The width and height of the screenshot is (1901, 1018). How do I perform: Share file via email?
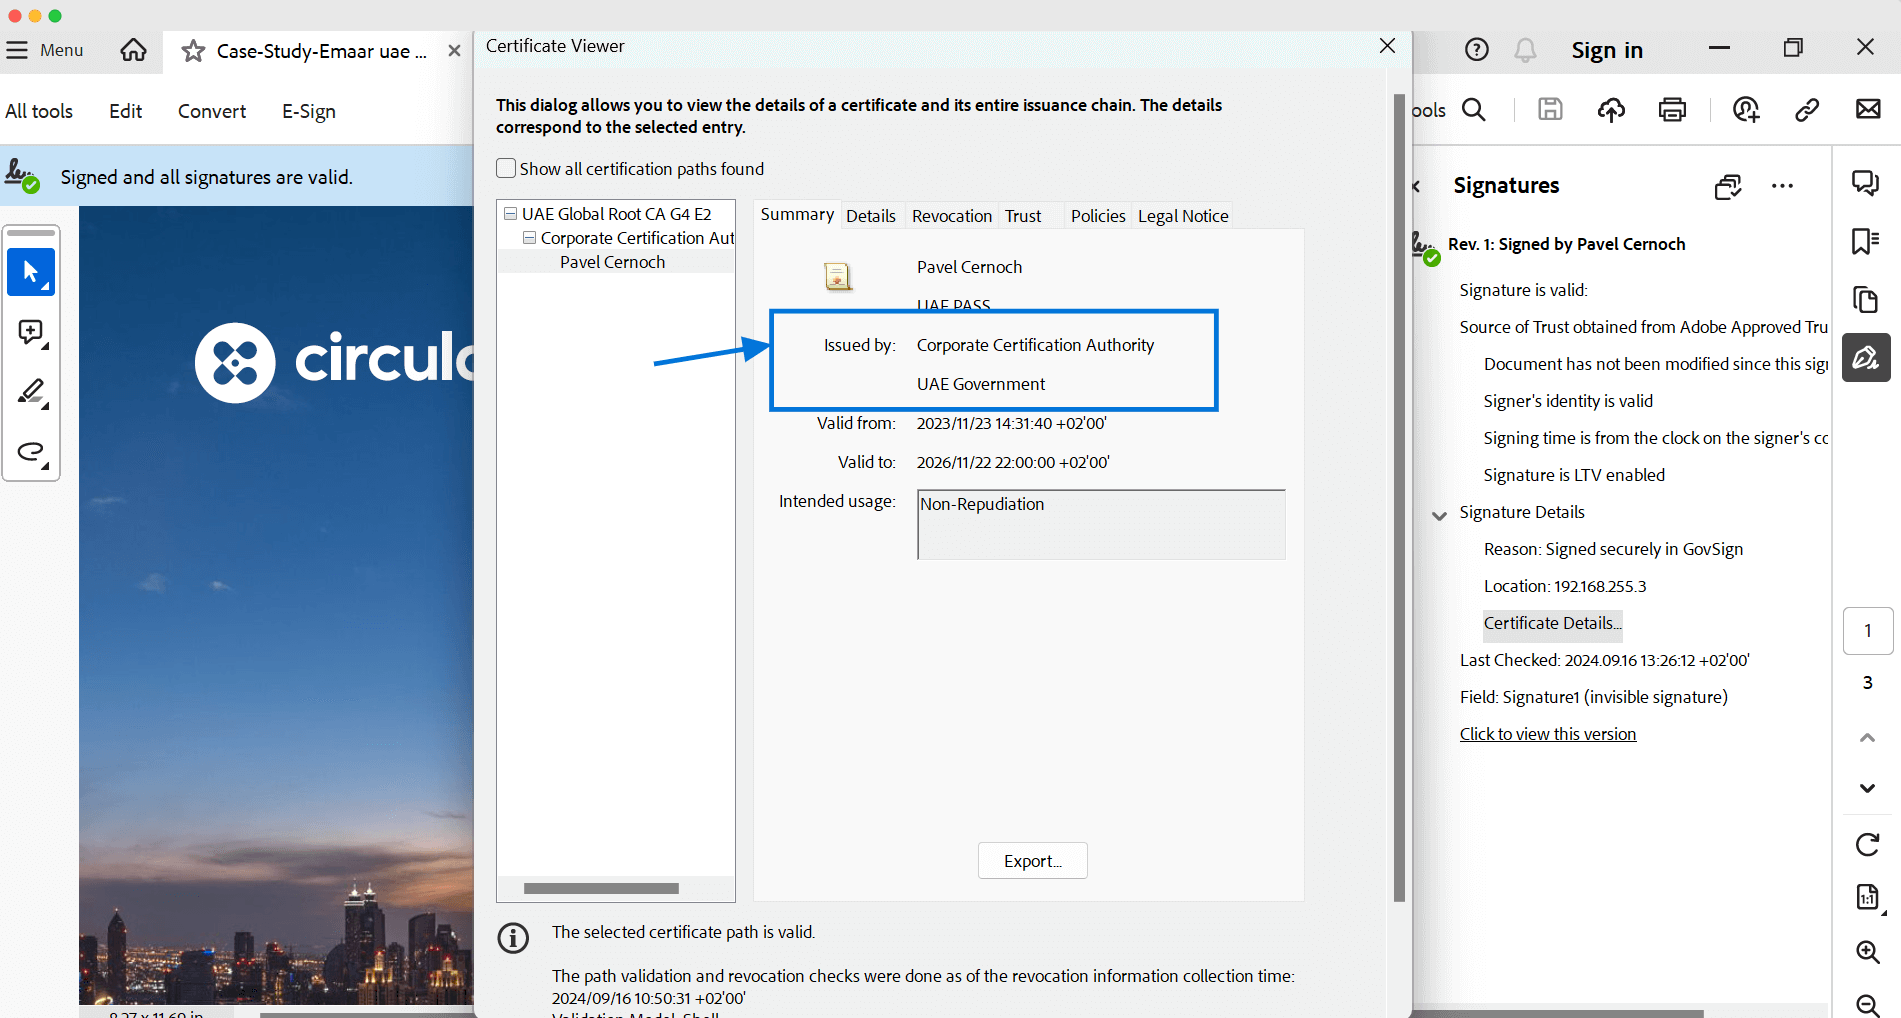(x=1868, y=110)
